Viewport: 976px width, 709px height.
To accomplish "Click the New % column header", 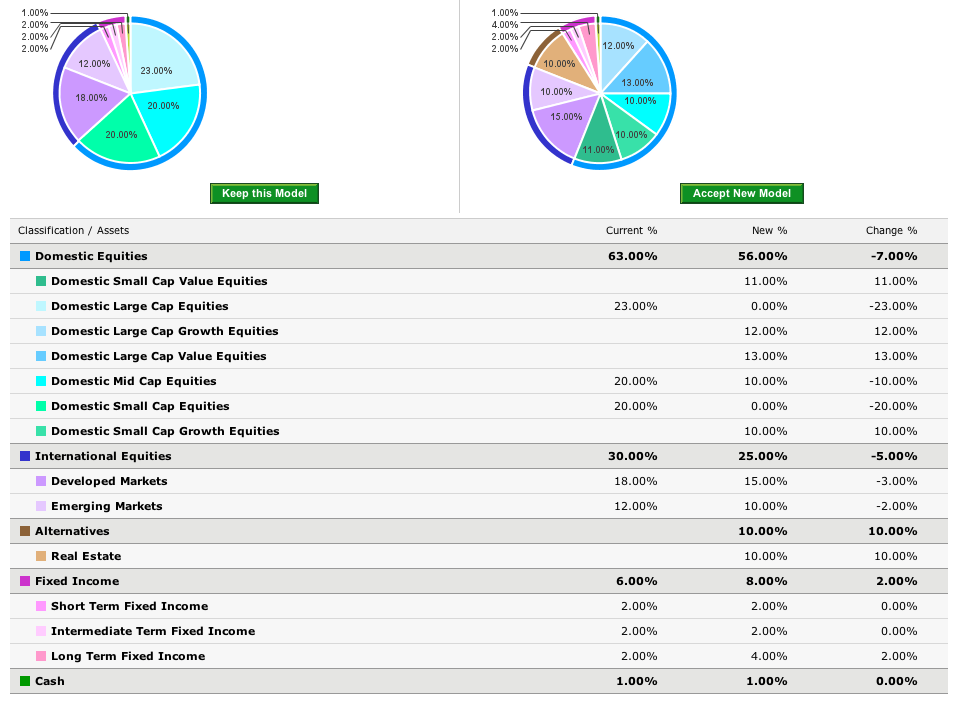I will [x=769, y=231].
